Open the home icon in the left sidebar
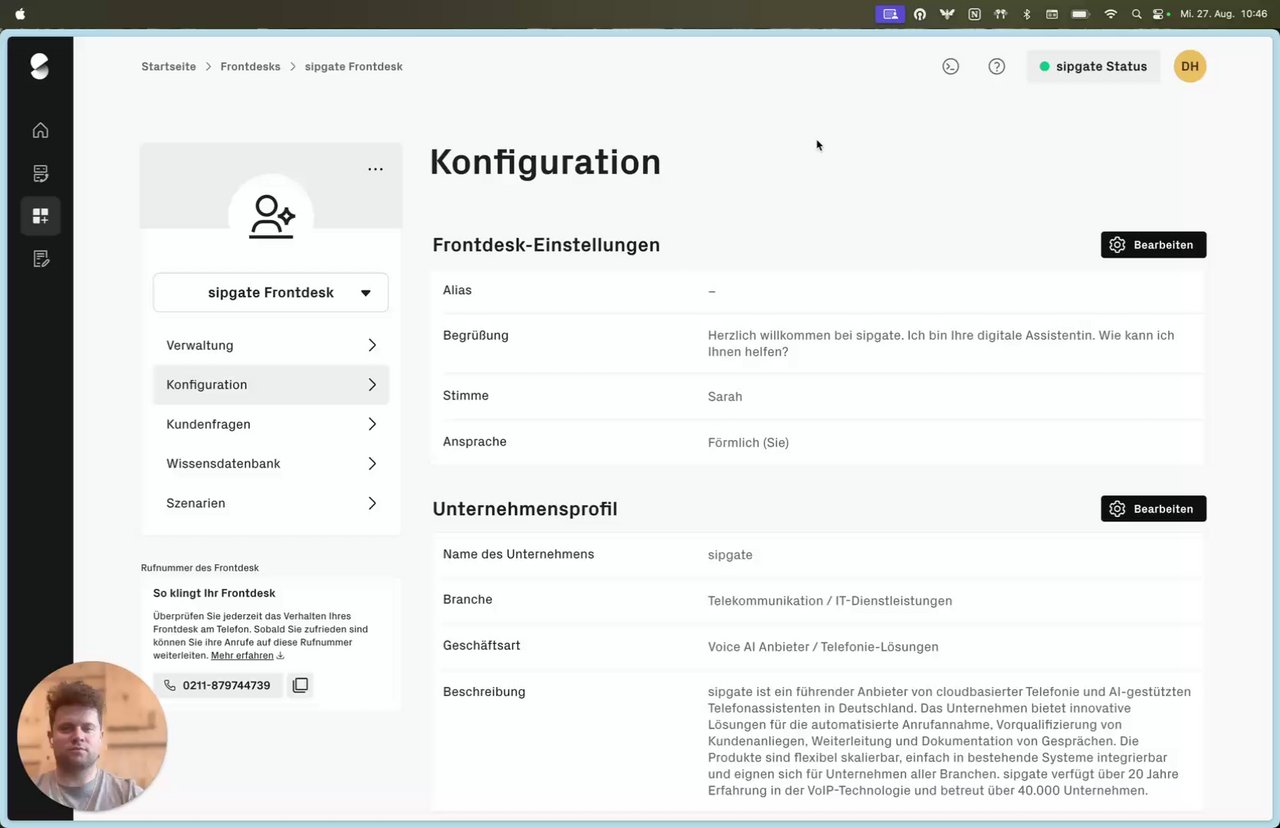 (x=40, y=130)
